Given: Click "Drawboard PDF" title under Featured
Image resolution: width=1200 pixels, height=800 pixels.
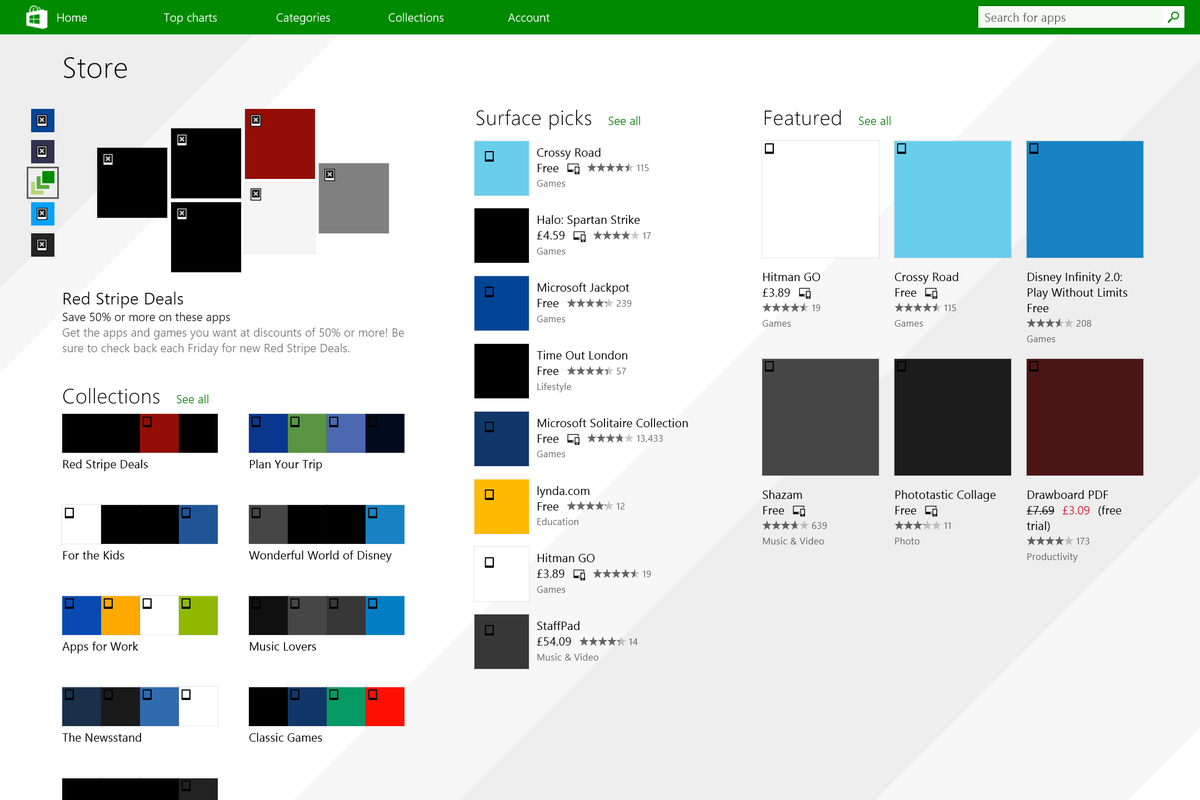Looking at the screenshot, I should click(1067, 495).
